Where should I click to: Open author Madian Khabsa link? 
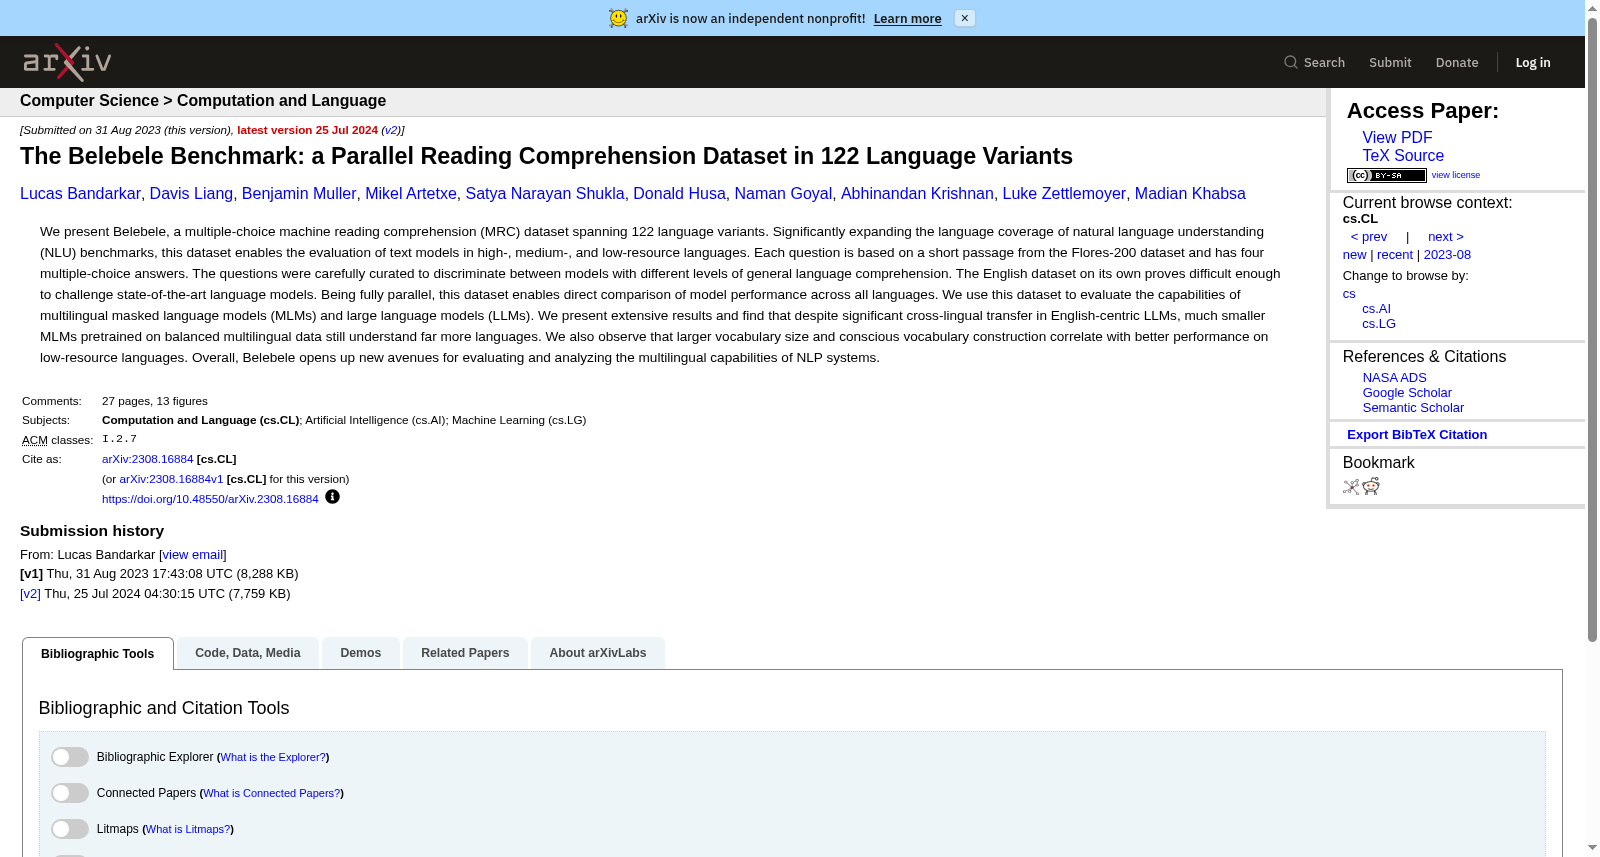1190,194
